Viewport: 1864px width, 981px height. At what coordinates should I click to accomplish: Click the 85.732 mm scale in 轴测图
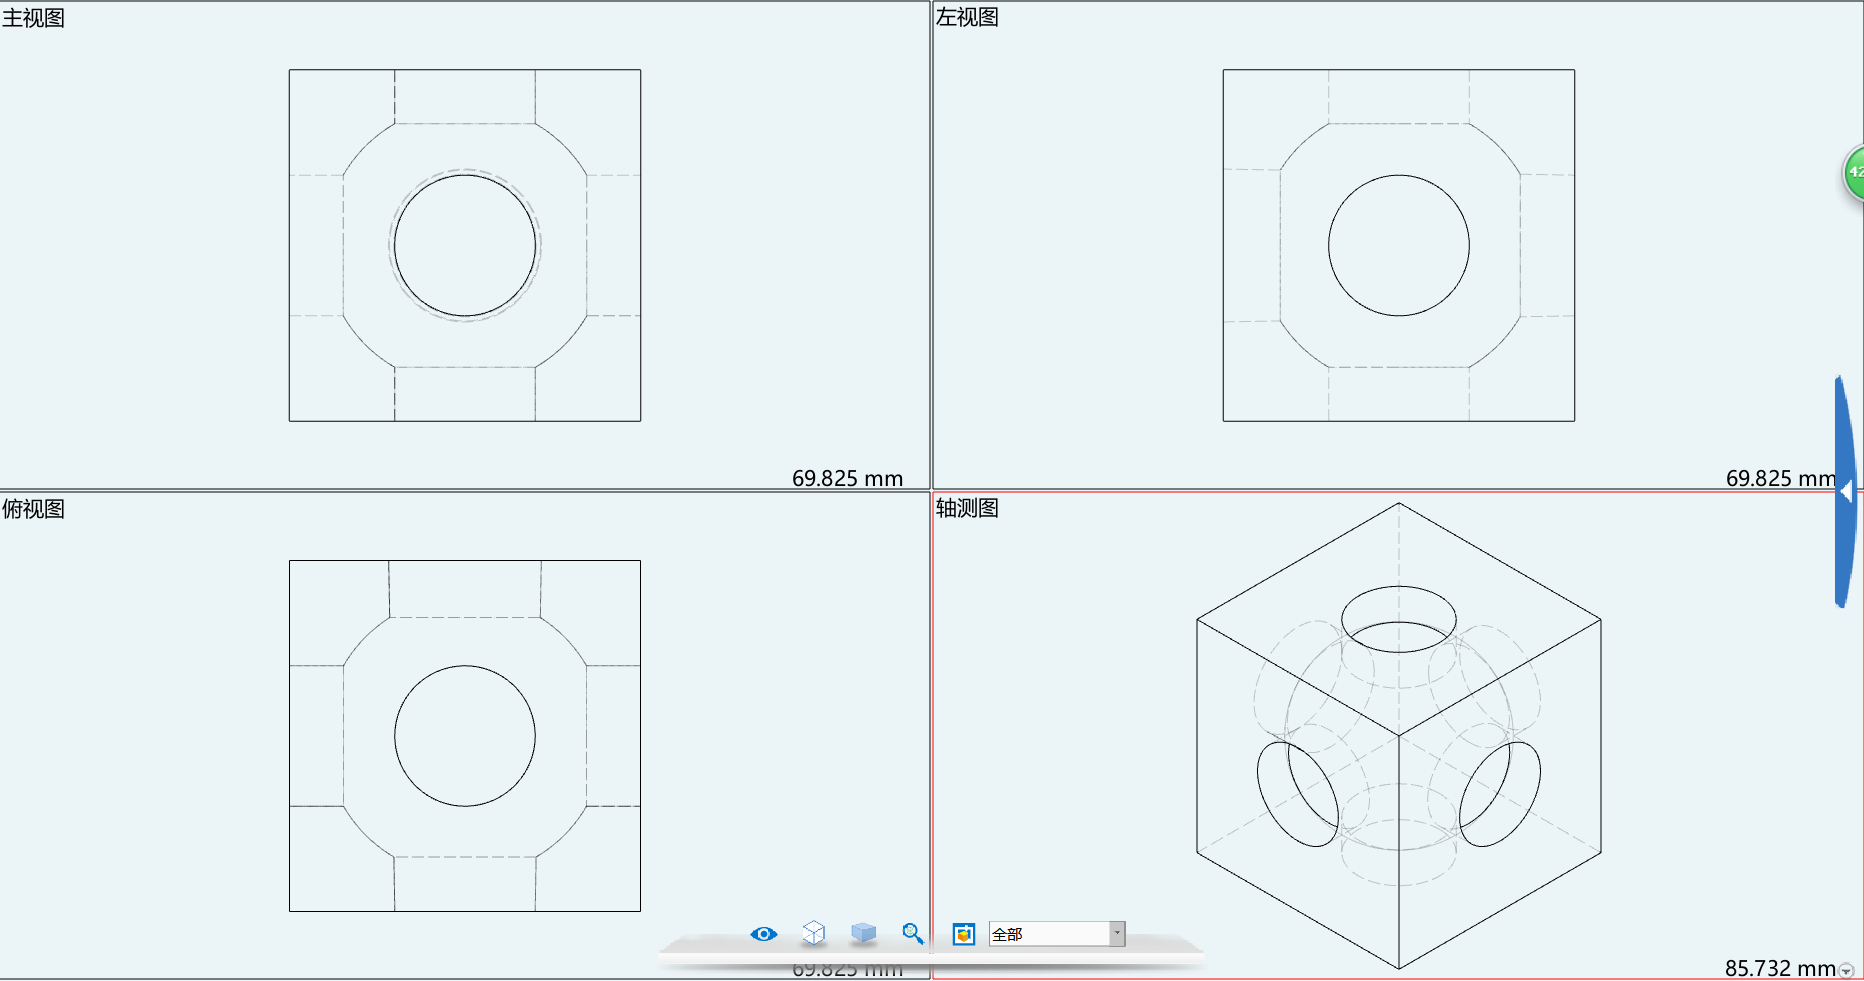(1780, 968)
